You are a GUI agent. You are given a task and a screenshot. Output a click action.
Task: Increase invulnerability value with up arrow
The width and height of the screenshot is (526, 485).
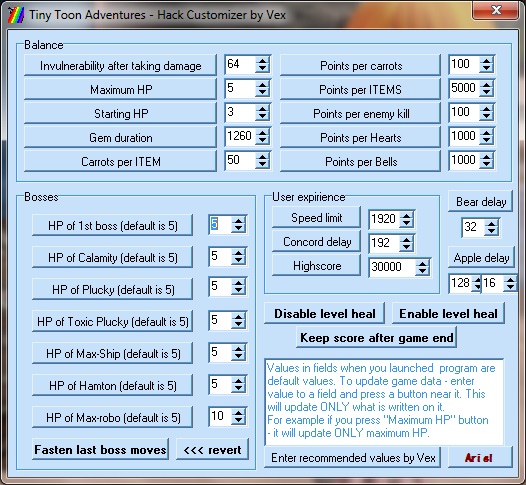(262, 61)
